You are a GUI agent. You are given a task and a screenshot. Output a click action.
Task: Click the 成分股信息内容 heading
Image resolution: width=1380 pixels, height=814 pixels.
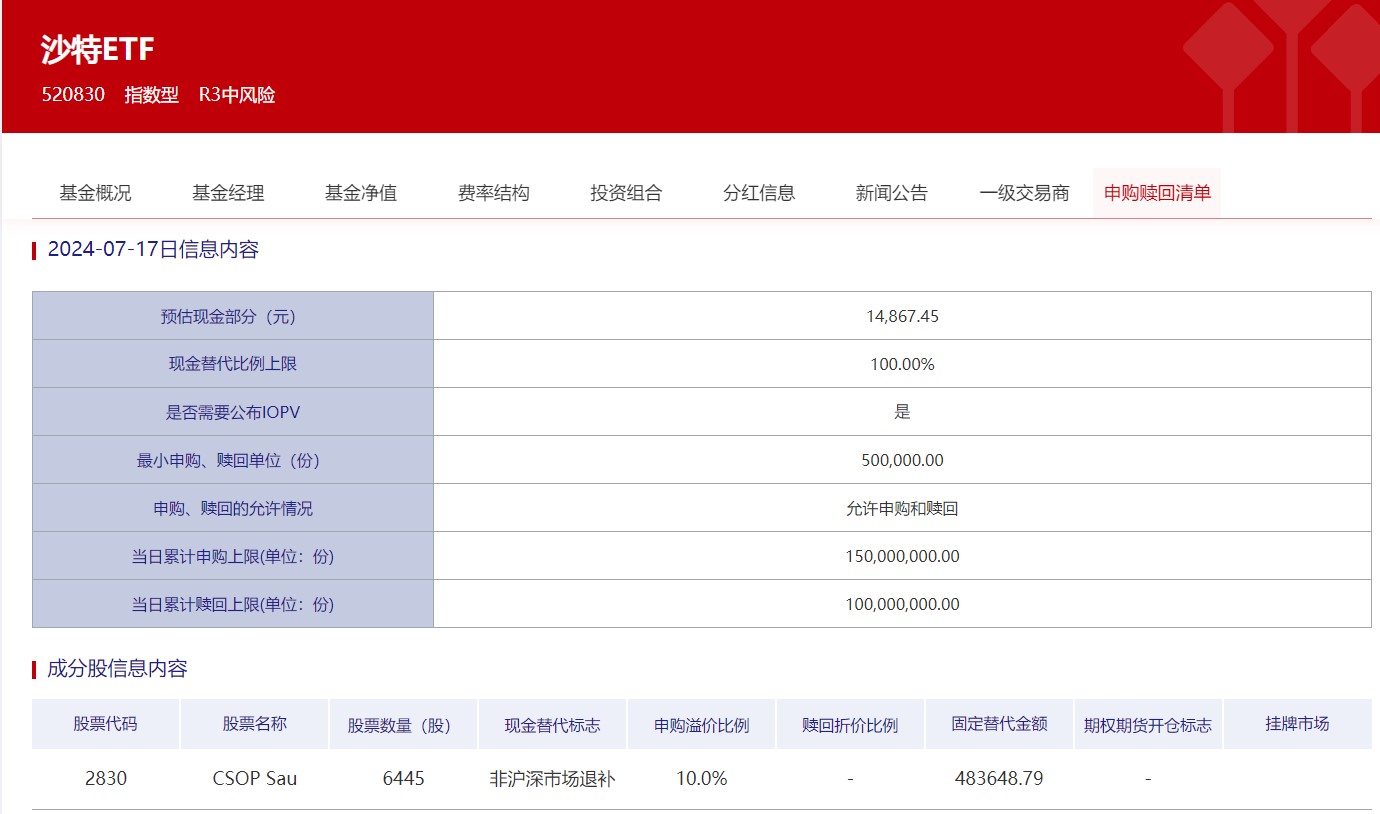tap(117, 669)
